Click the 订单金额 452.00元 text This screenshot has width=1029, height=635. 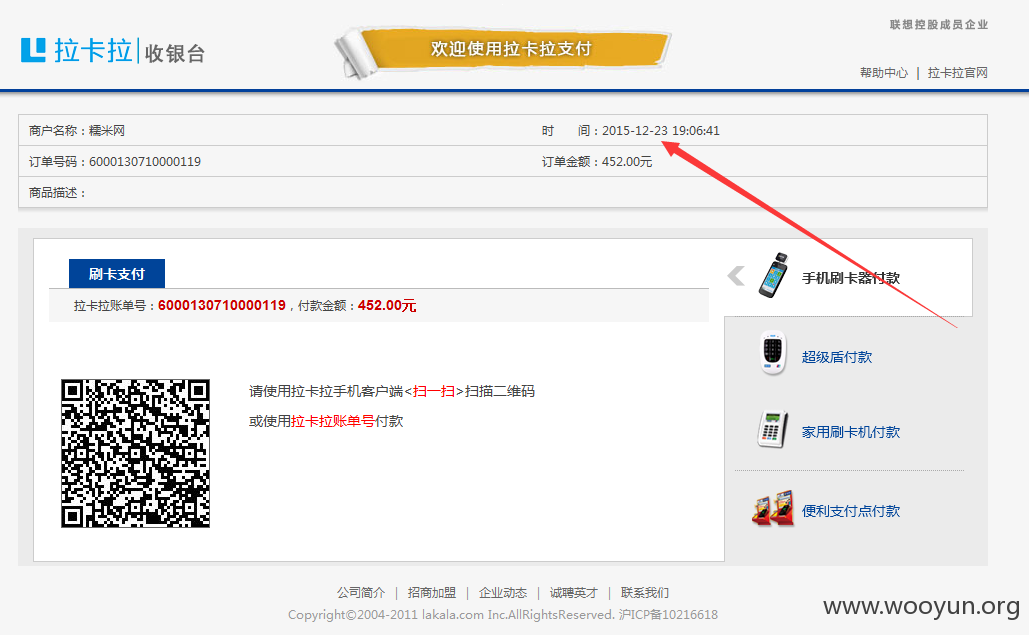click(x=597, y=161)
